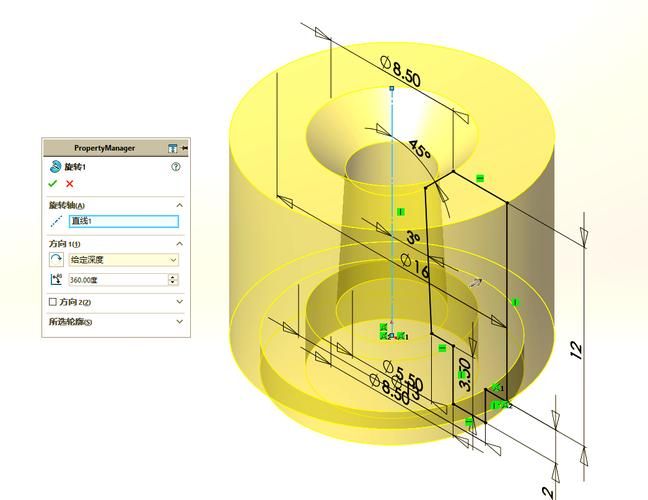Cancel the revolve with red X
The width and height of the screenshot is (648, 500).
[x=70, y=184]
